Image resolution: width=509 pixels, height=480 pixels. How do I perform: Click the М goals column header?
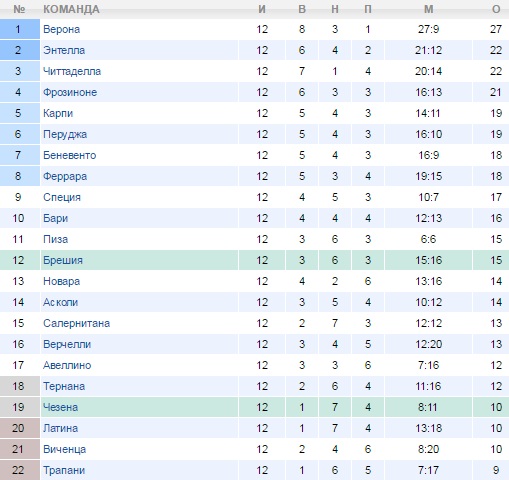(429, 9)
